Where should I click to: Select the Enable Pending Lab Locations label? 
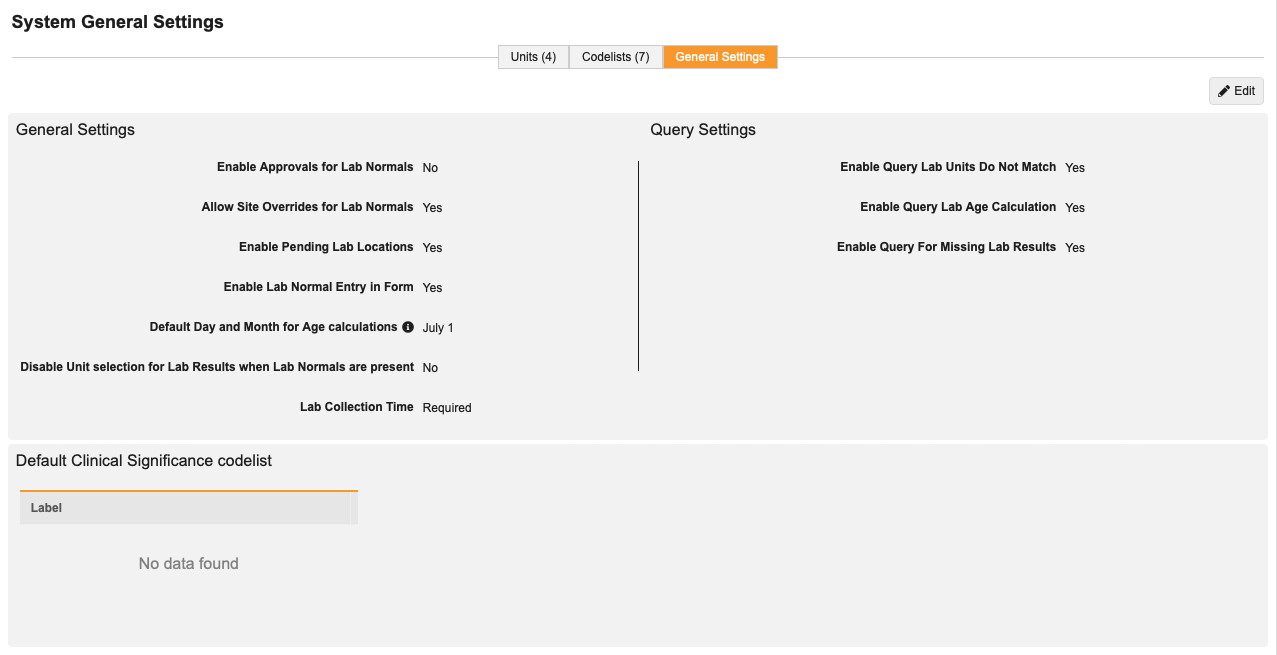coord(326,247)
